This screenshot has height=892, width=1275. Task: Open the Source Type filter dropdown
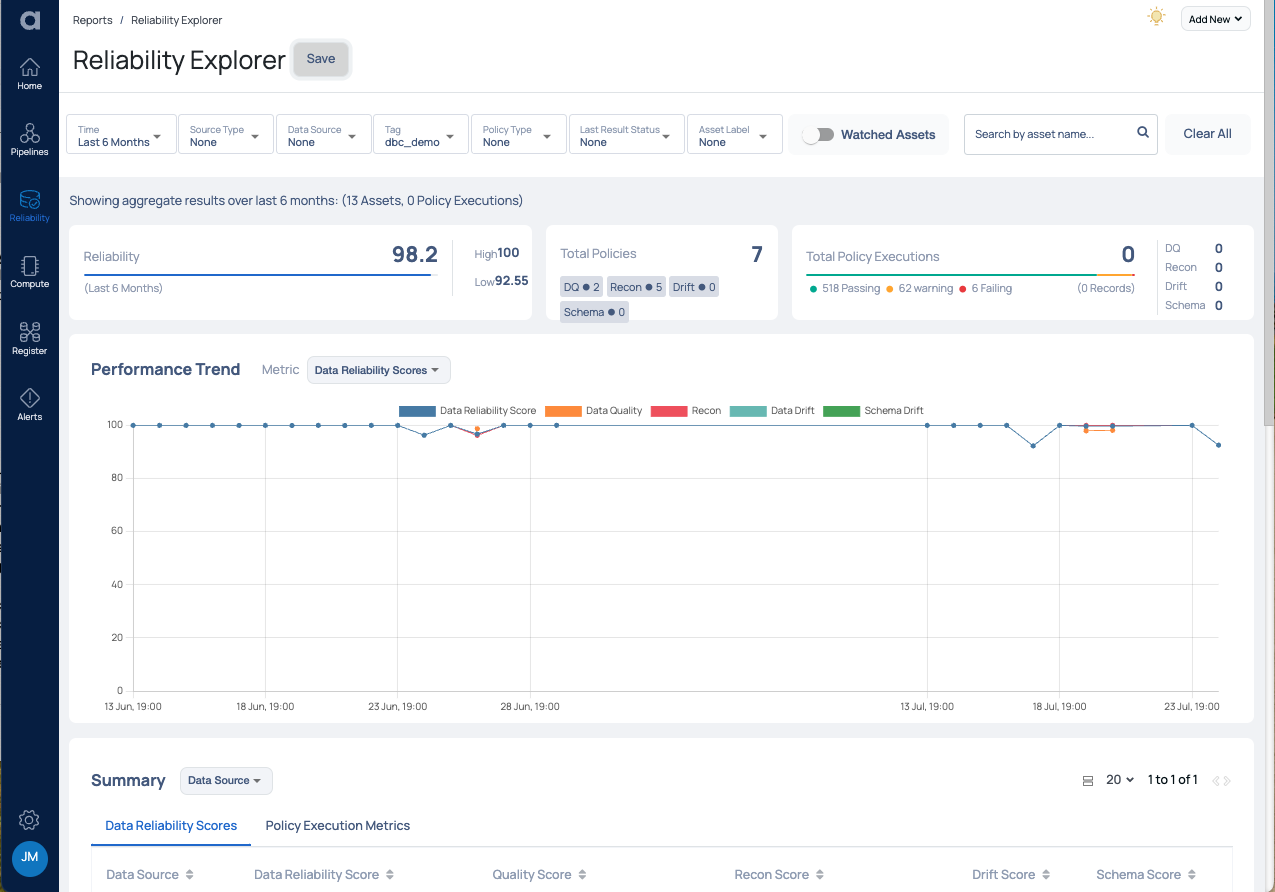pyautogui.click(x=225, y=135)
